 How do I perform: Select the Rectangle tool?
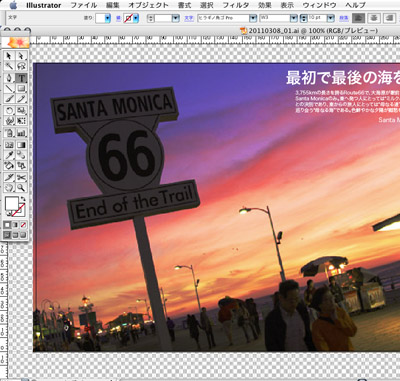[x=21, y=89]
